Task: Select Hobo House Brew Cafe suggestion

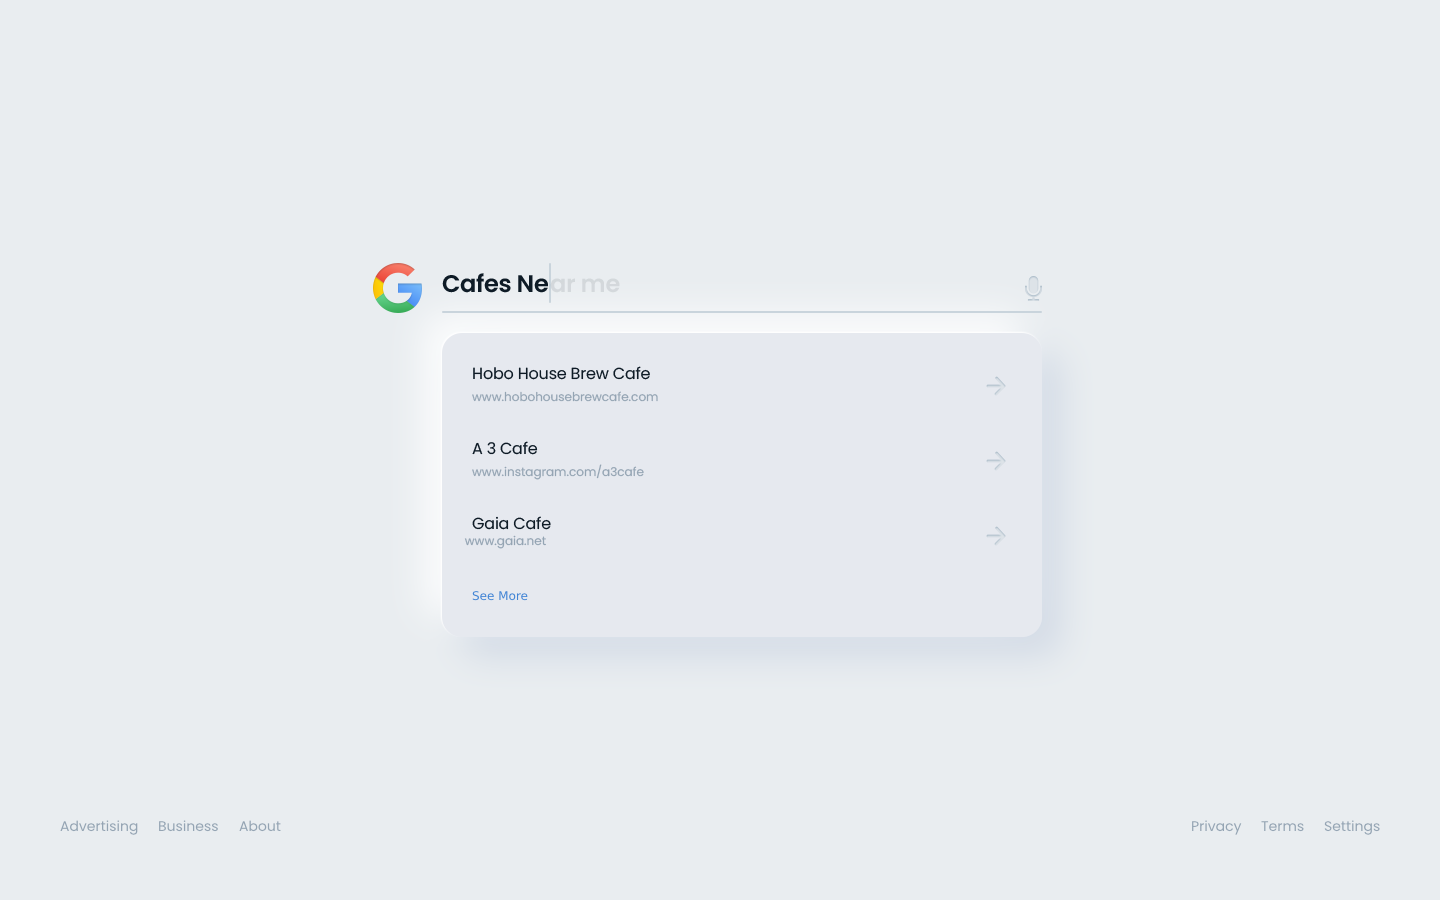Action: click(x=561, y=373)
